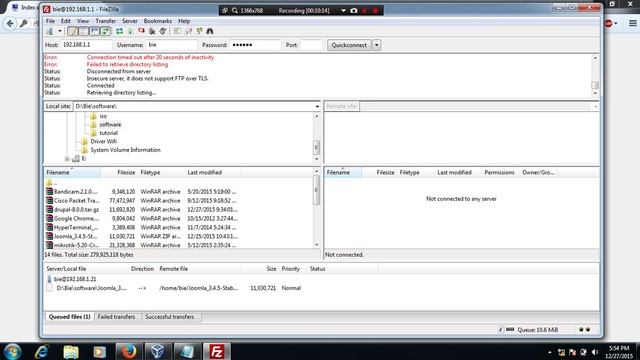The height and width of the screenshot is (360, 640).
Task: Click the magnifier icon in the recording bar
Action: (235, 10)
